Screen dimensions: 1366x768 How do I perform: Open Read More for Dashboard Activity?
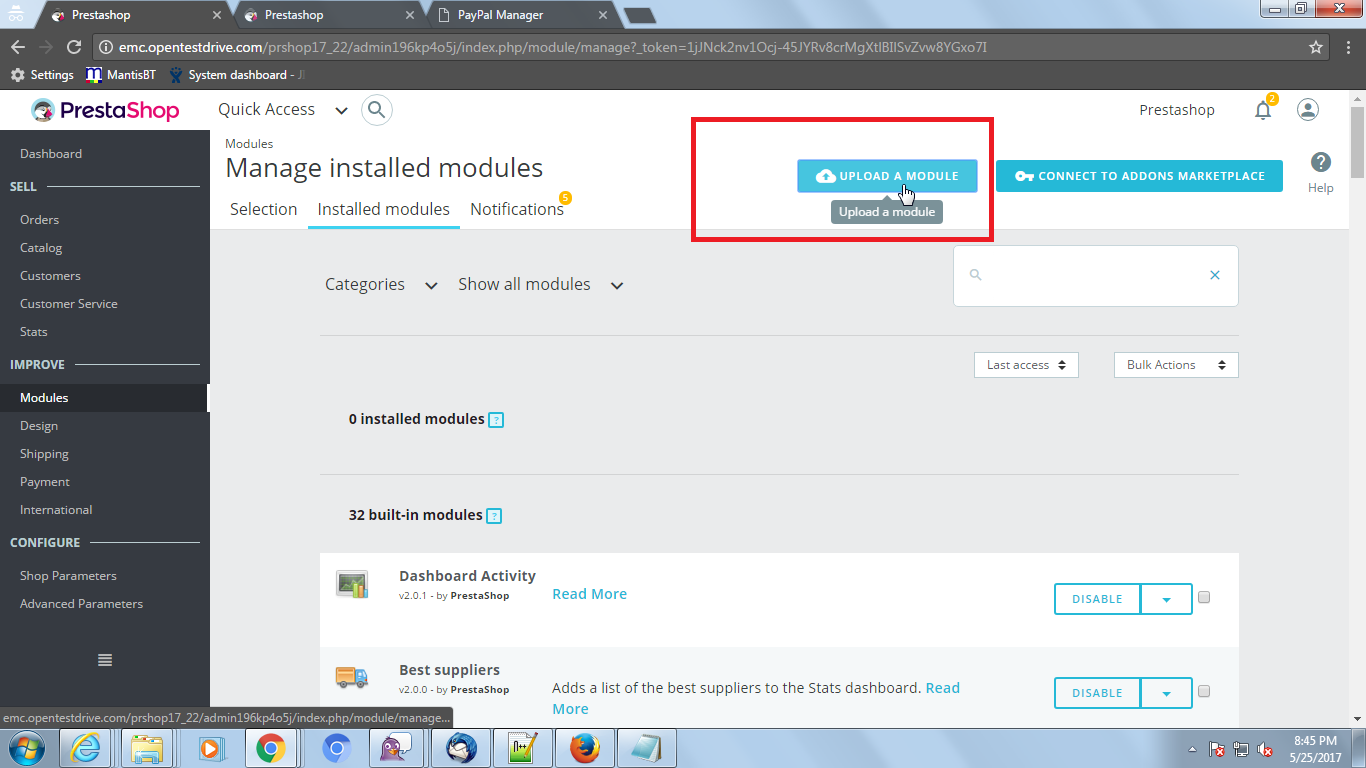pyautogui.click(x=590, y=594)
